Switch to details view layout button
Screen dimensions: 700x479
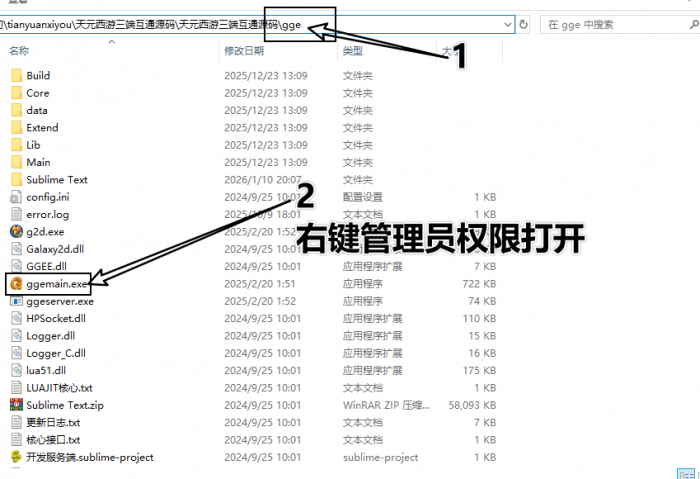coord(686,474)
